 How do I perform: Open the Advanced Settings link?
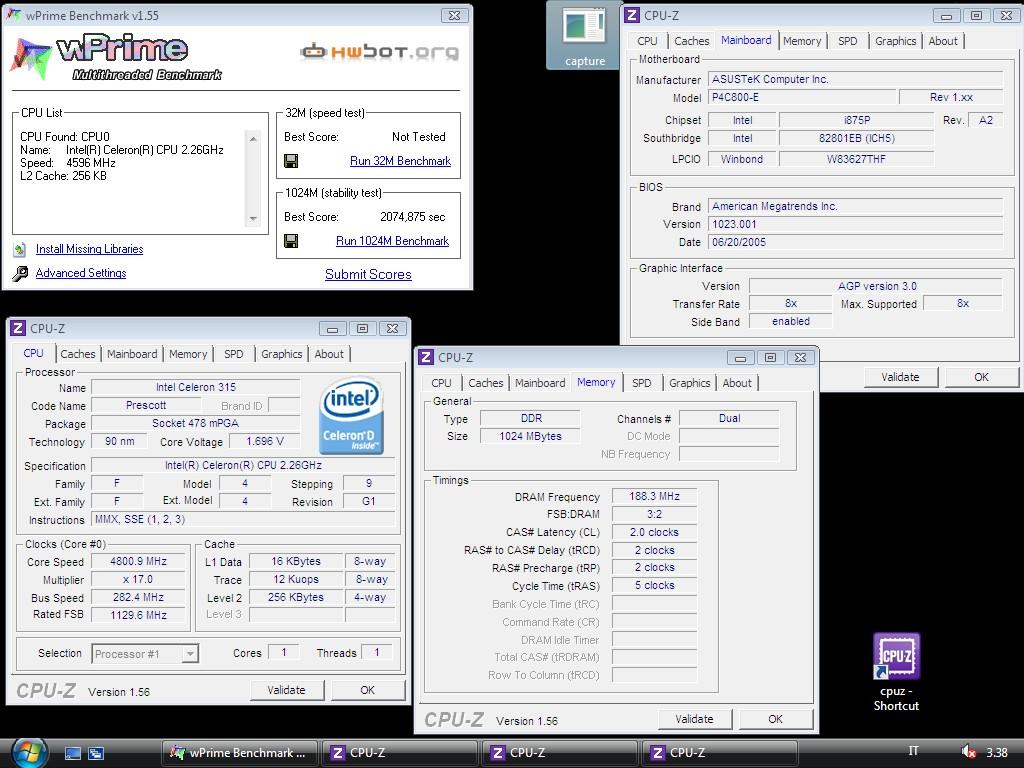81,273
